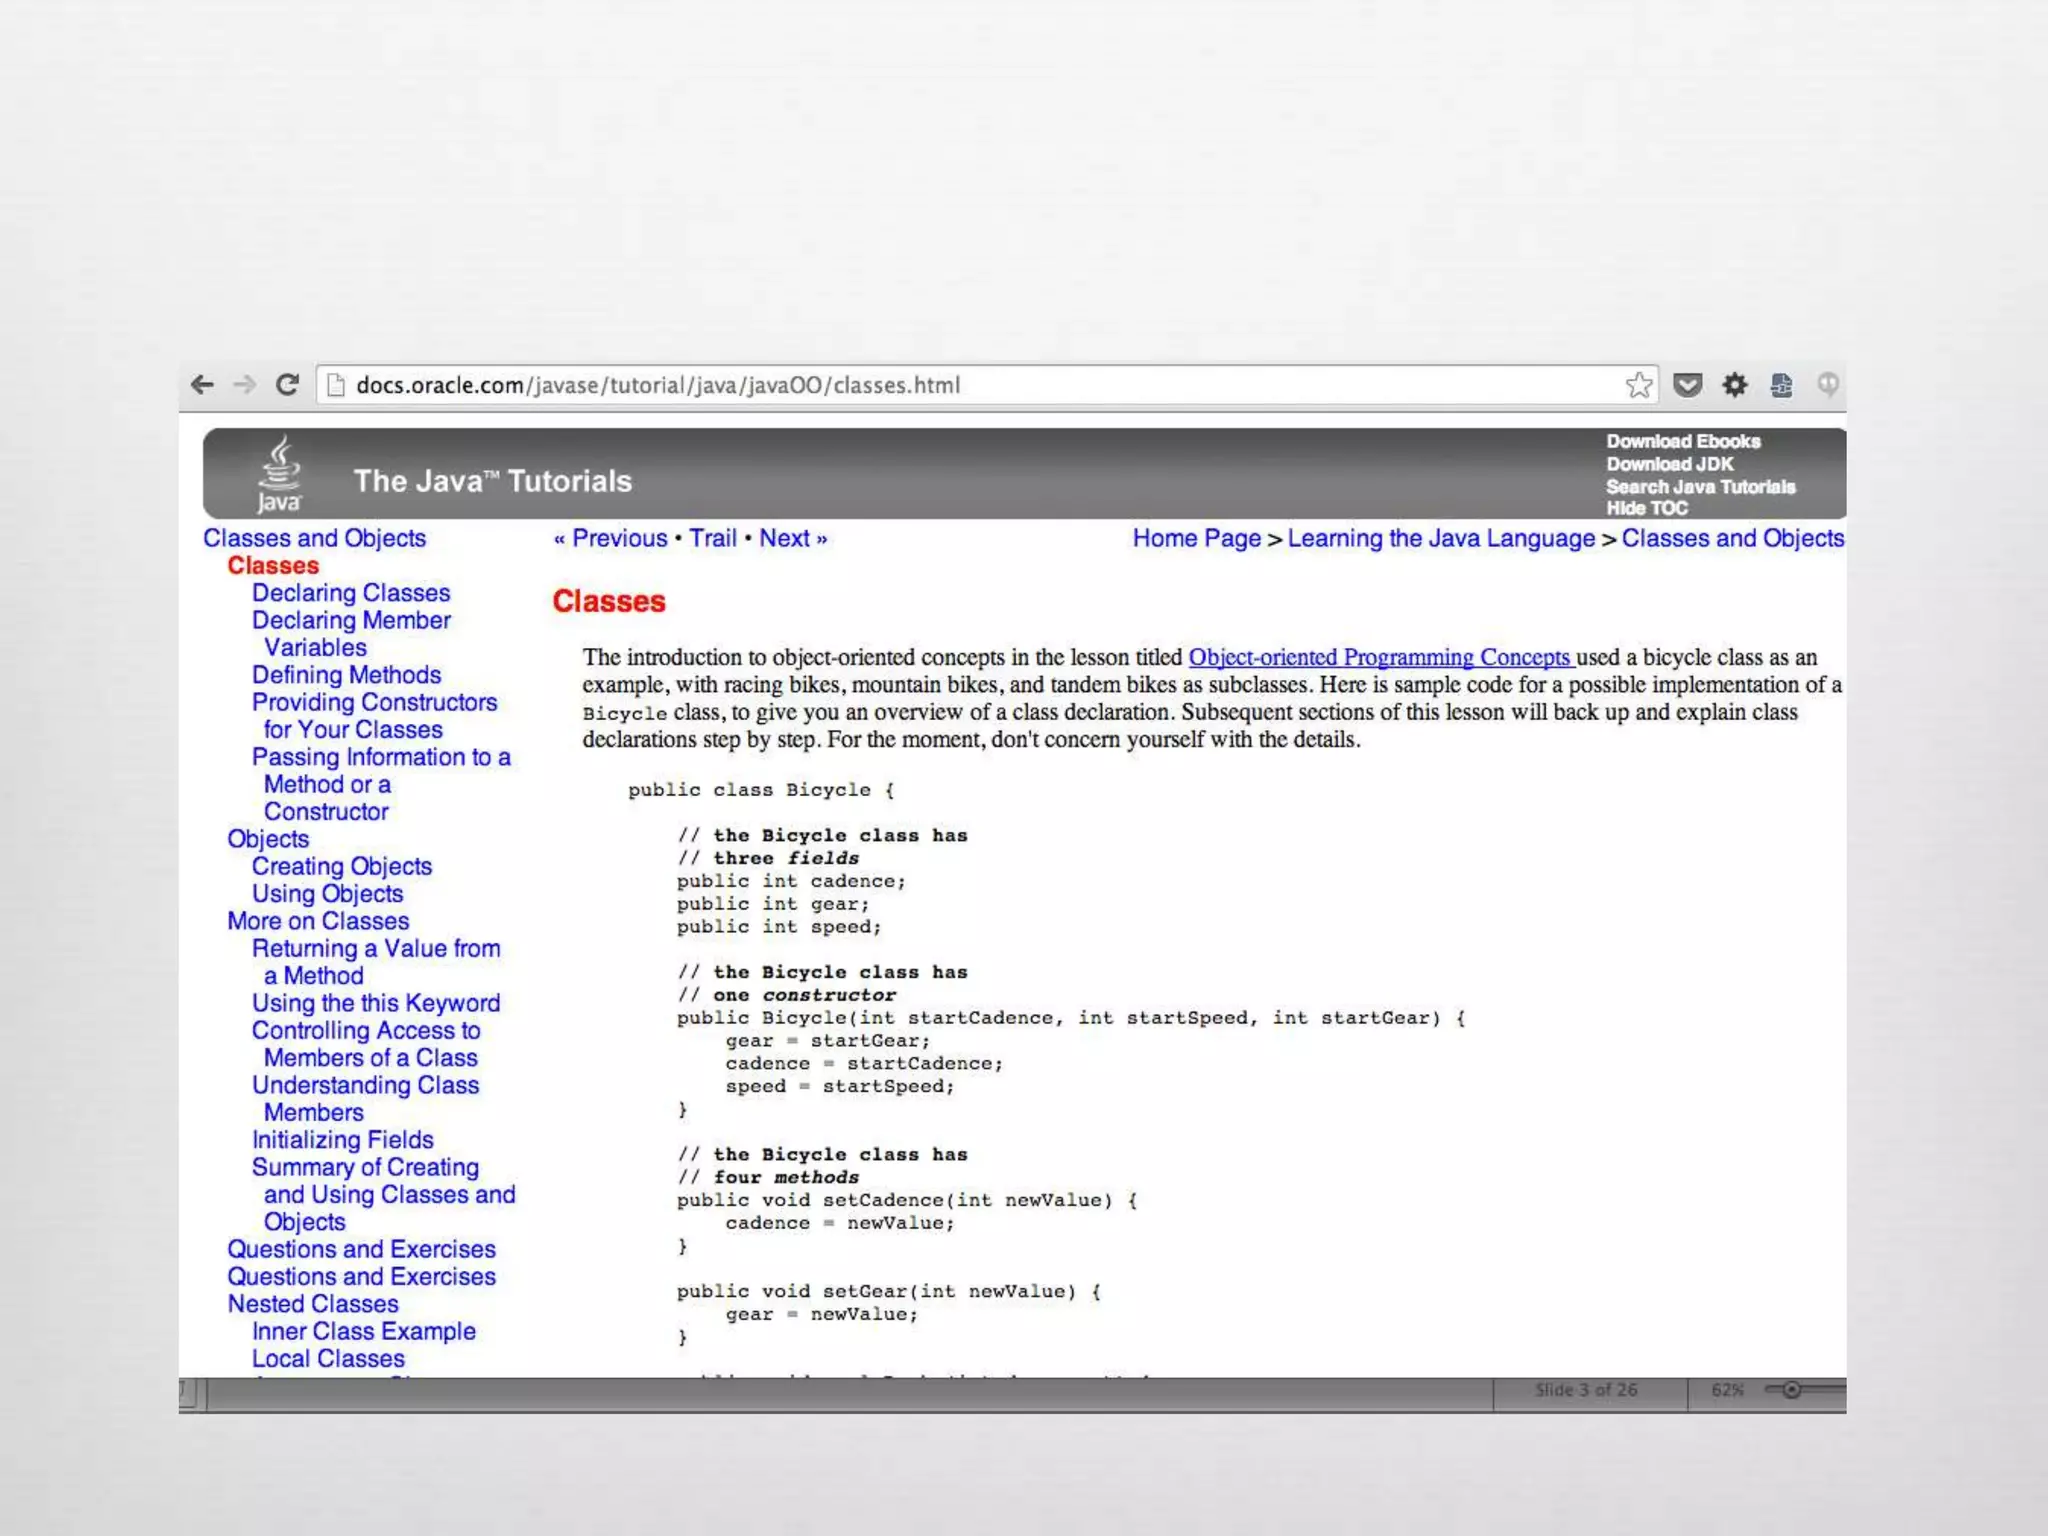The height and width of the screenshot is (1536, 2048).
Task: Open the gear settings extension icon
Action: coord(1734,385)
